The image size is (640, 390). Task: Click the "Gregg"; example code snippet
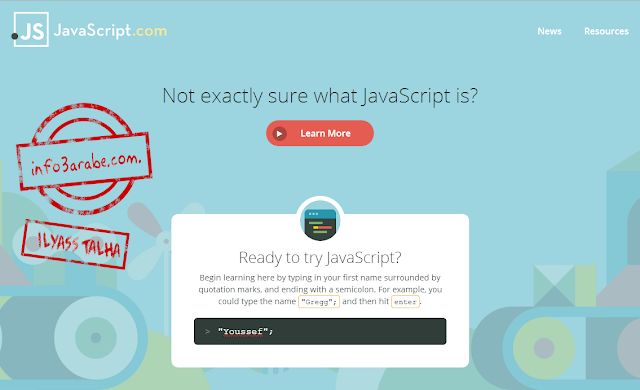(x=319, y=302)
